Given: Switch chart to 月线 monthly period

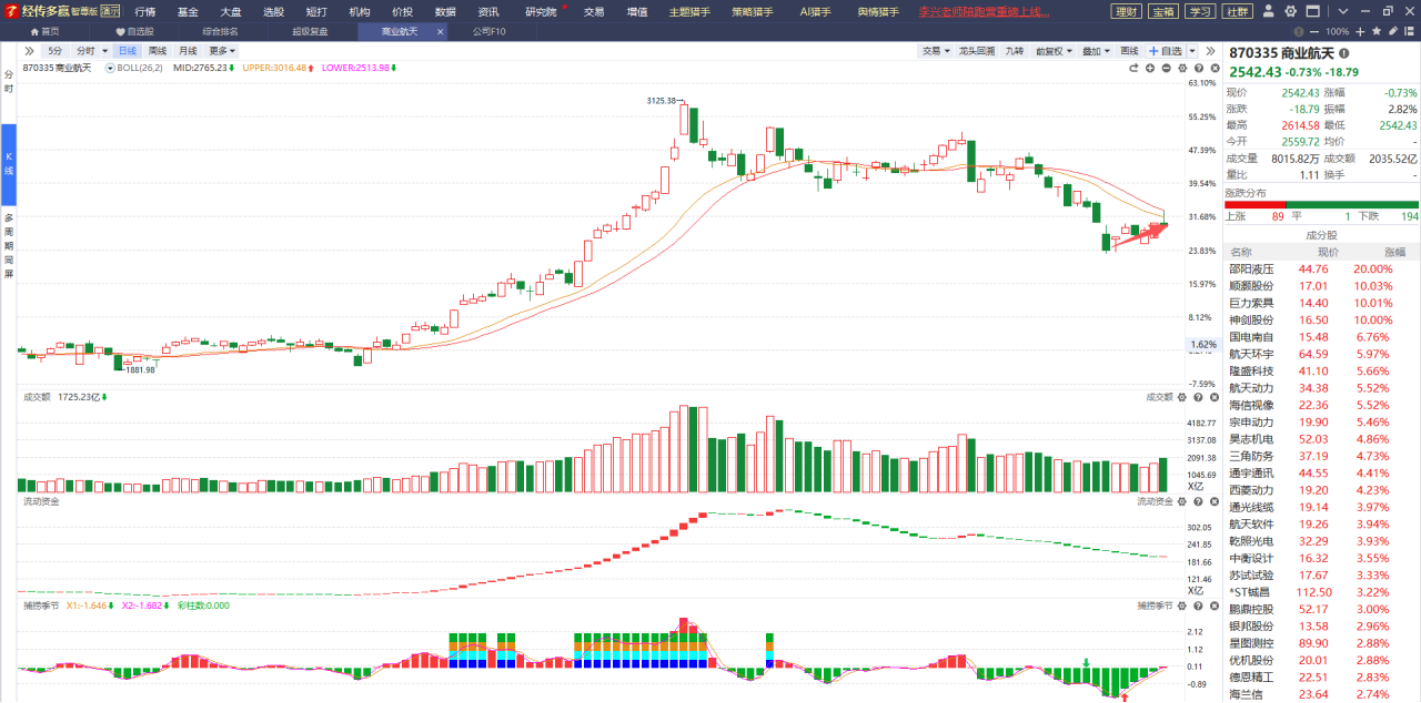Looking at the screenshot, I should [x=188, y=50].
